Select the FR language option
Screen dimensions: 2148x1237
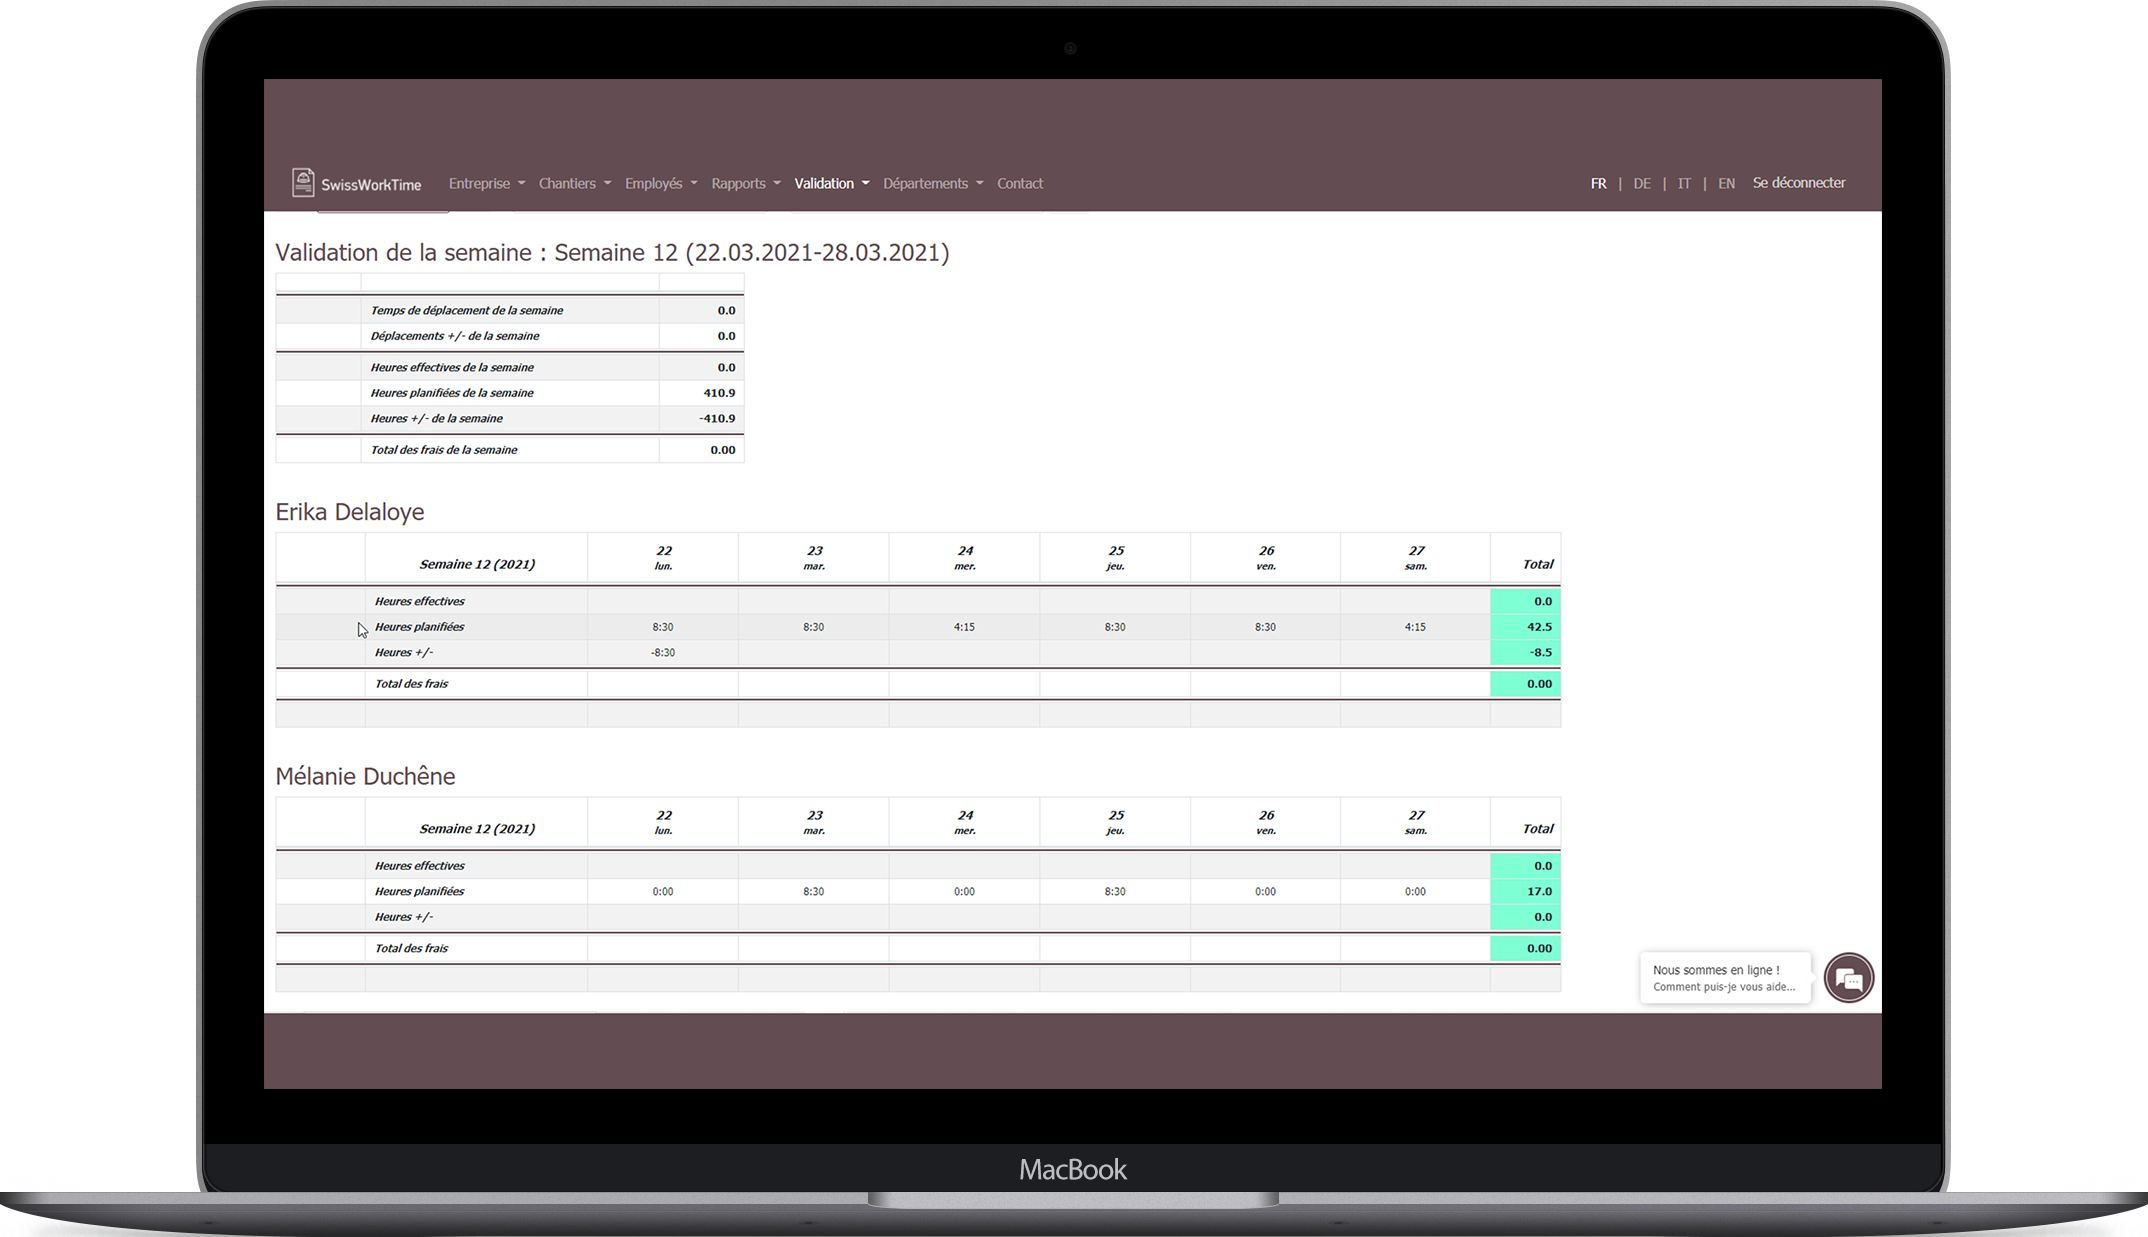point(1598,183)
